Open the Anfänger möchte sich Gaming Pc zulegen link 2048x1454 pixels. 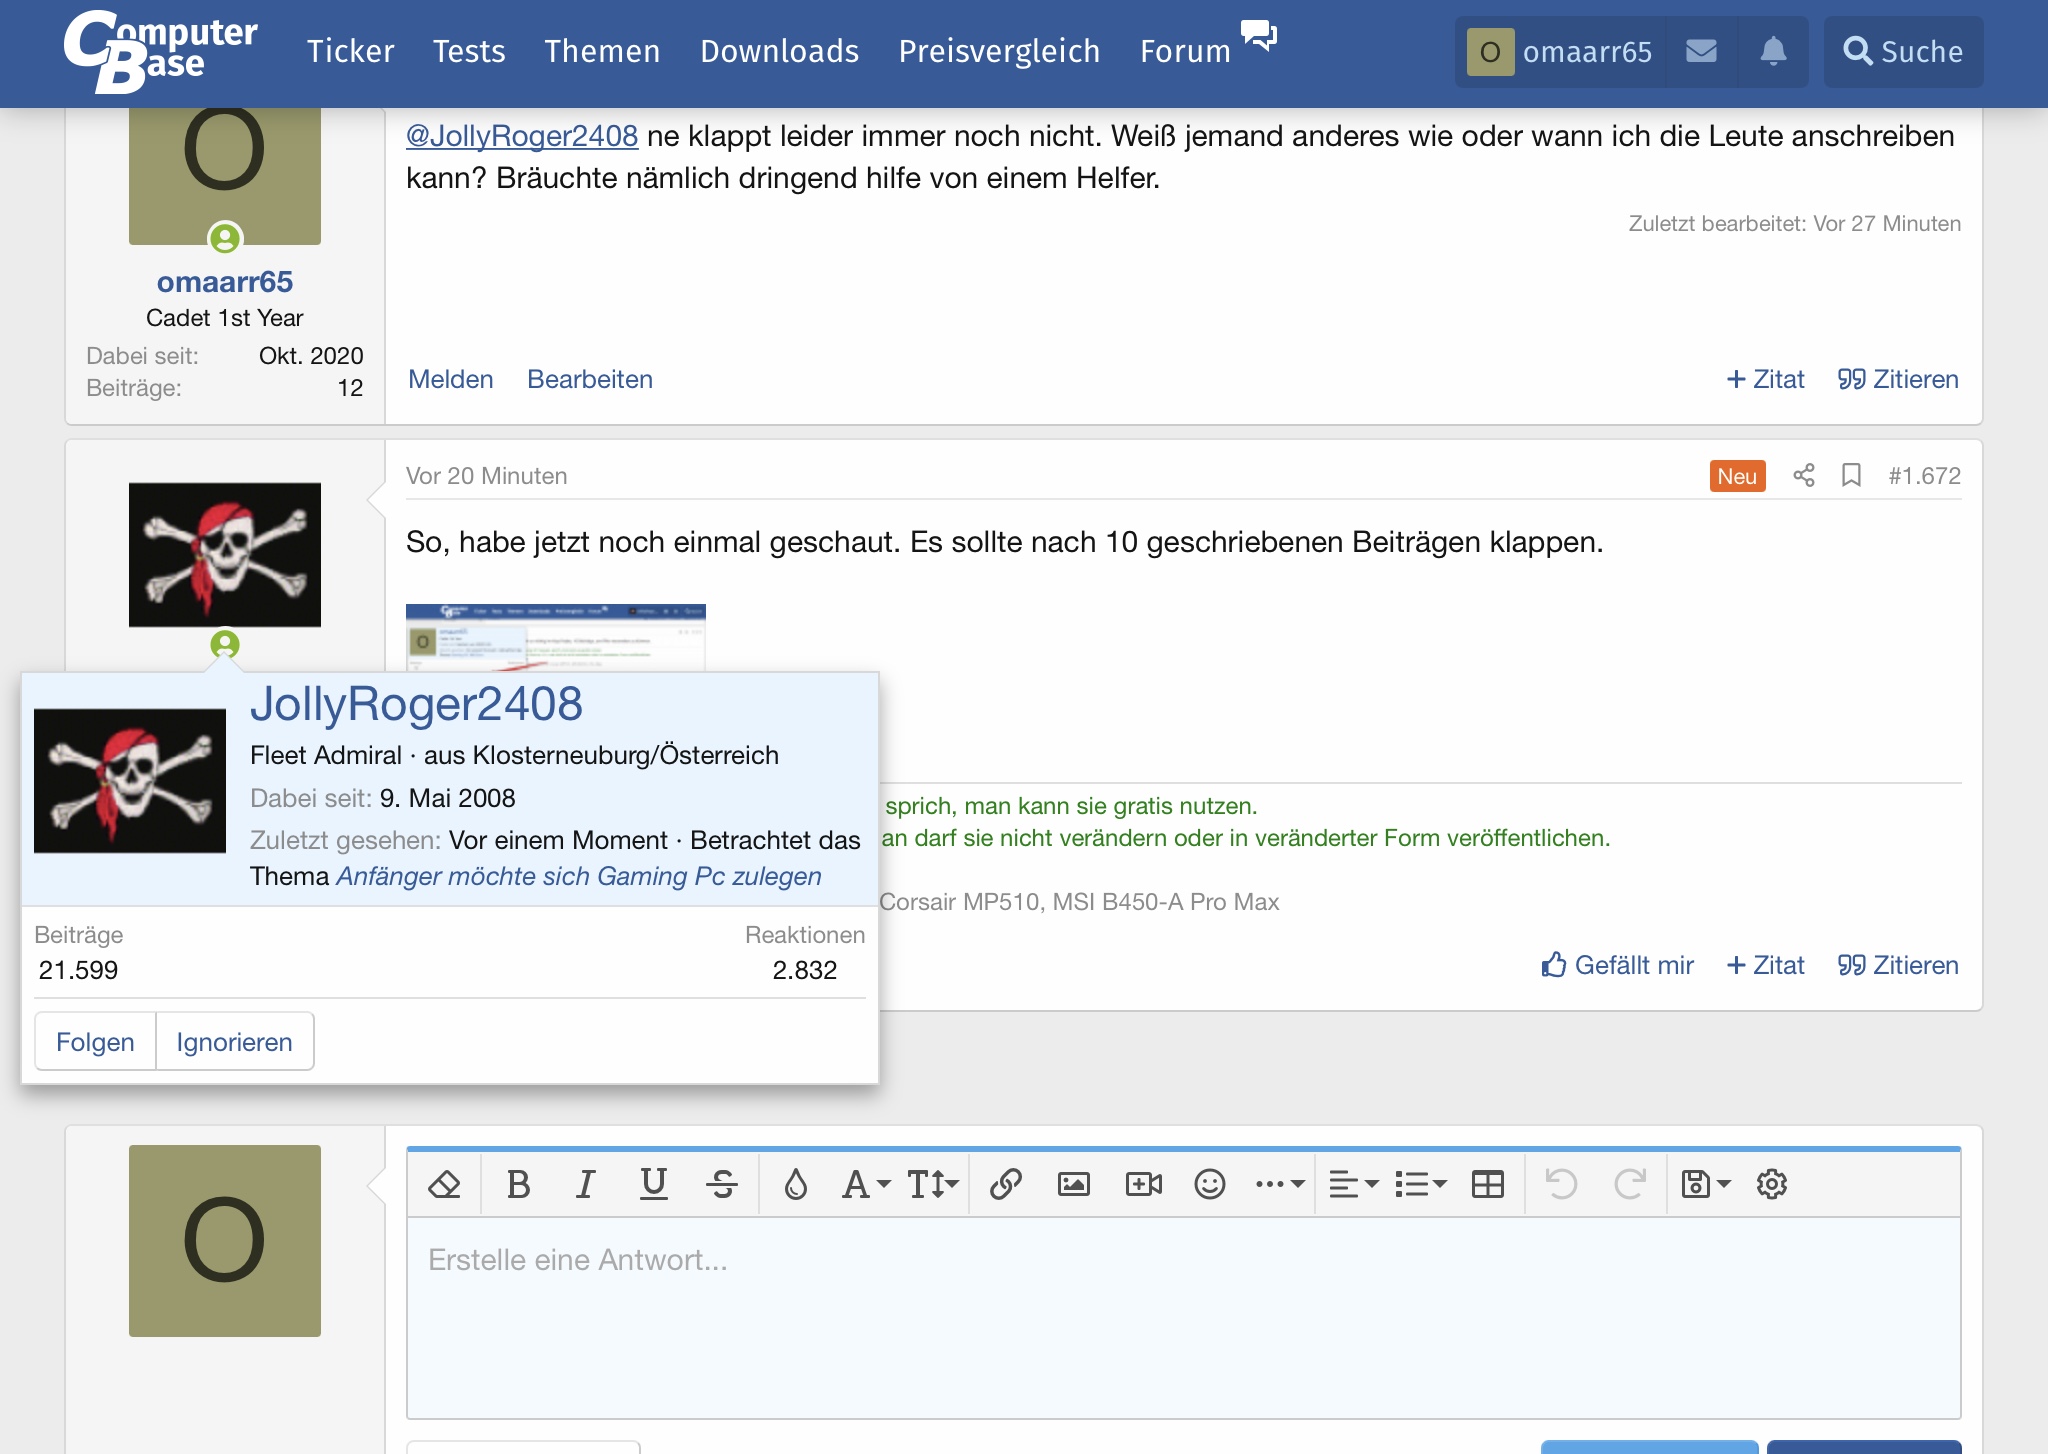[x=578, y=876]
